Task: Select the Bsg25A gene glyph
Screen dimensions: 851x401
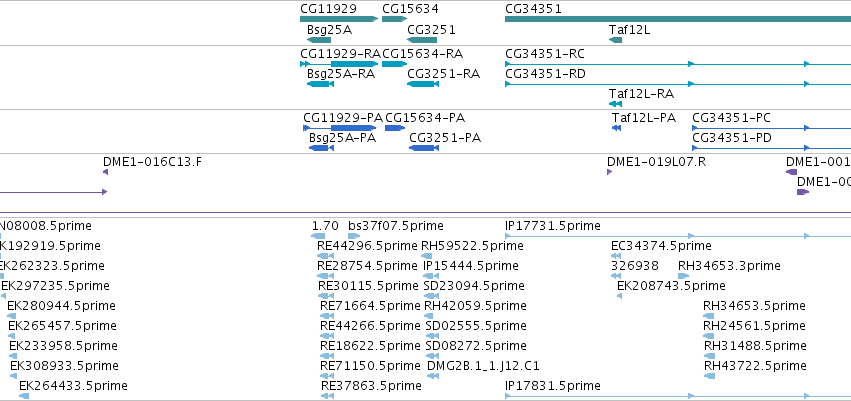Action: coord(319,40)
